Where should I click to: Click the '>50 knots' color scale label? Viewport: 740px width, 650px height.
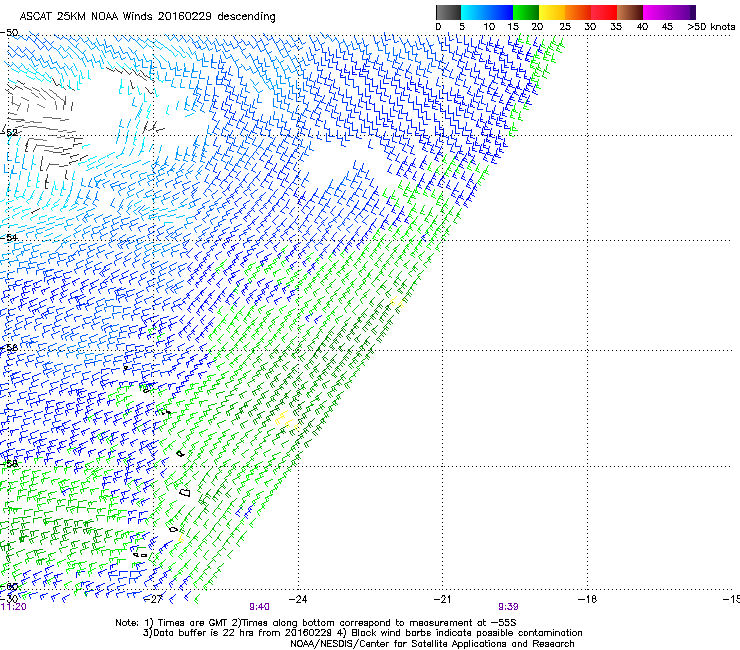[x=711, y=27]
